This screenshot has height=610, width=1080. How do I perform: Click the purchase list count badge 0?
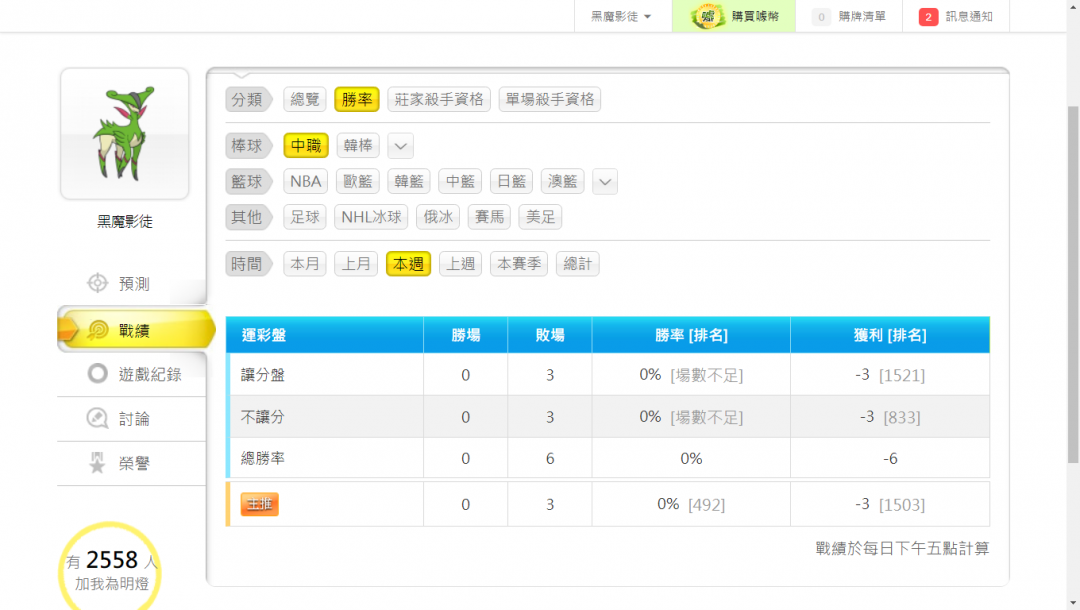[821, 17]
